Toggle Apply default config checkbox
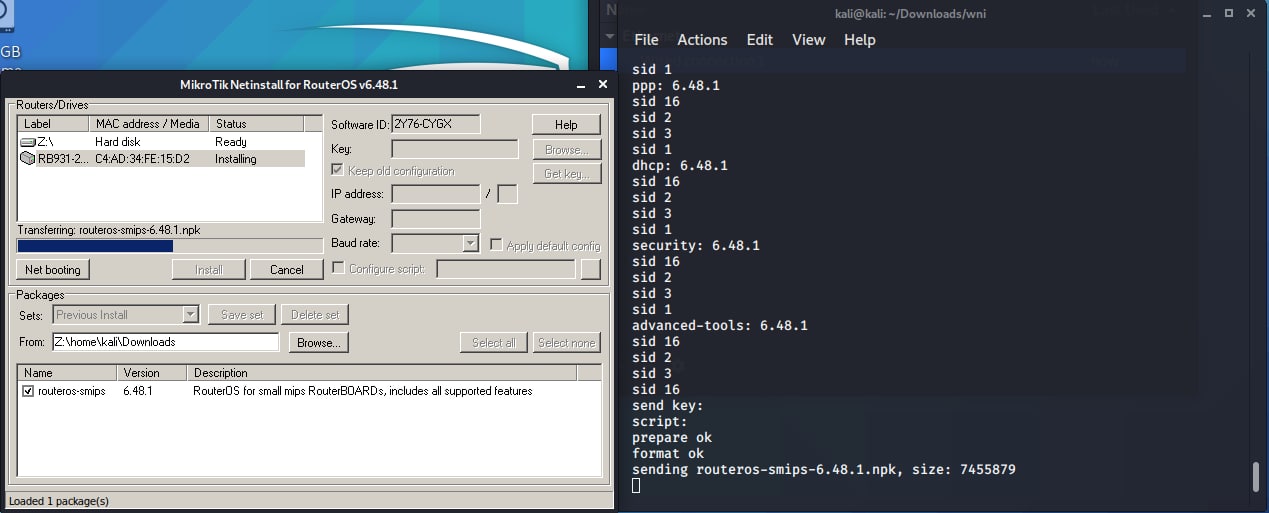 [497, 245]
